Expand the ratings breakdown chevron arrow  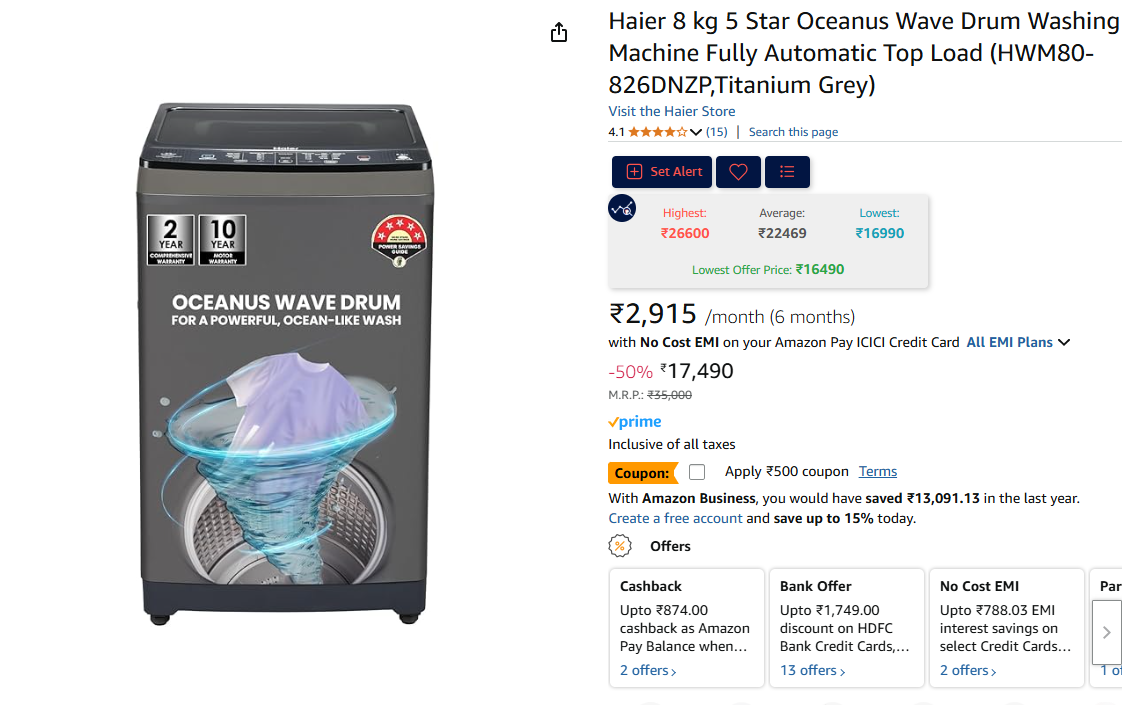[x=696, y=132]
